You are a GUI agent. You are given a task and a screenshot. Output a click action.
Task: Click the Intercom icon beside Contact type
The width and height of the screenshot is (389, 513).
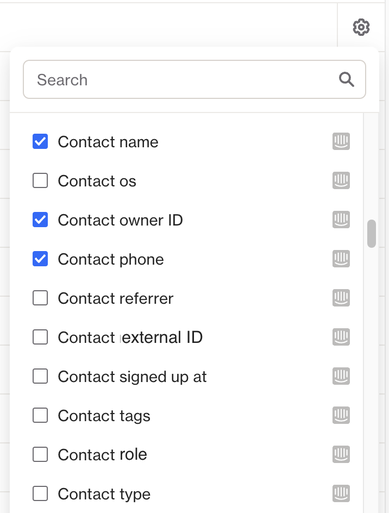(x=341, y=493)
